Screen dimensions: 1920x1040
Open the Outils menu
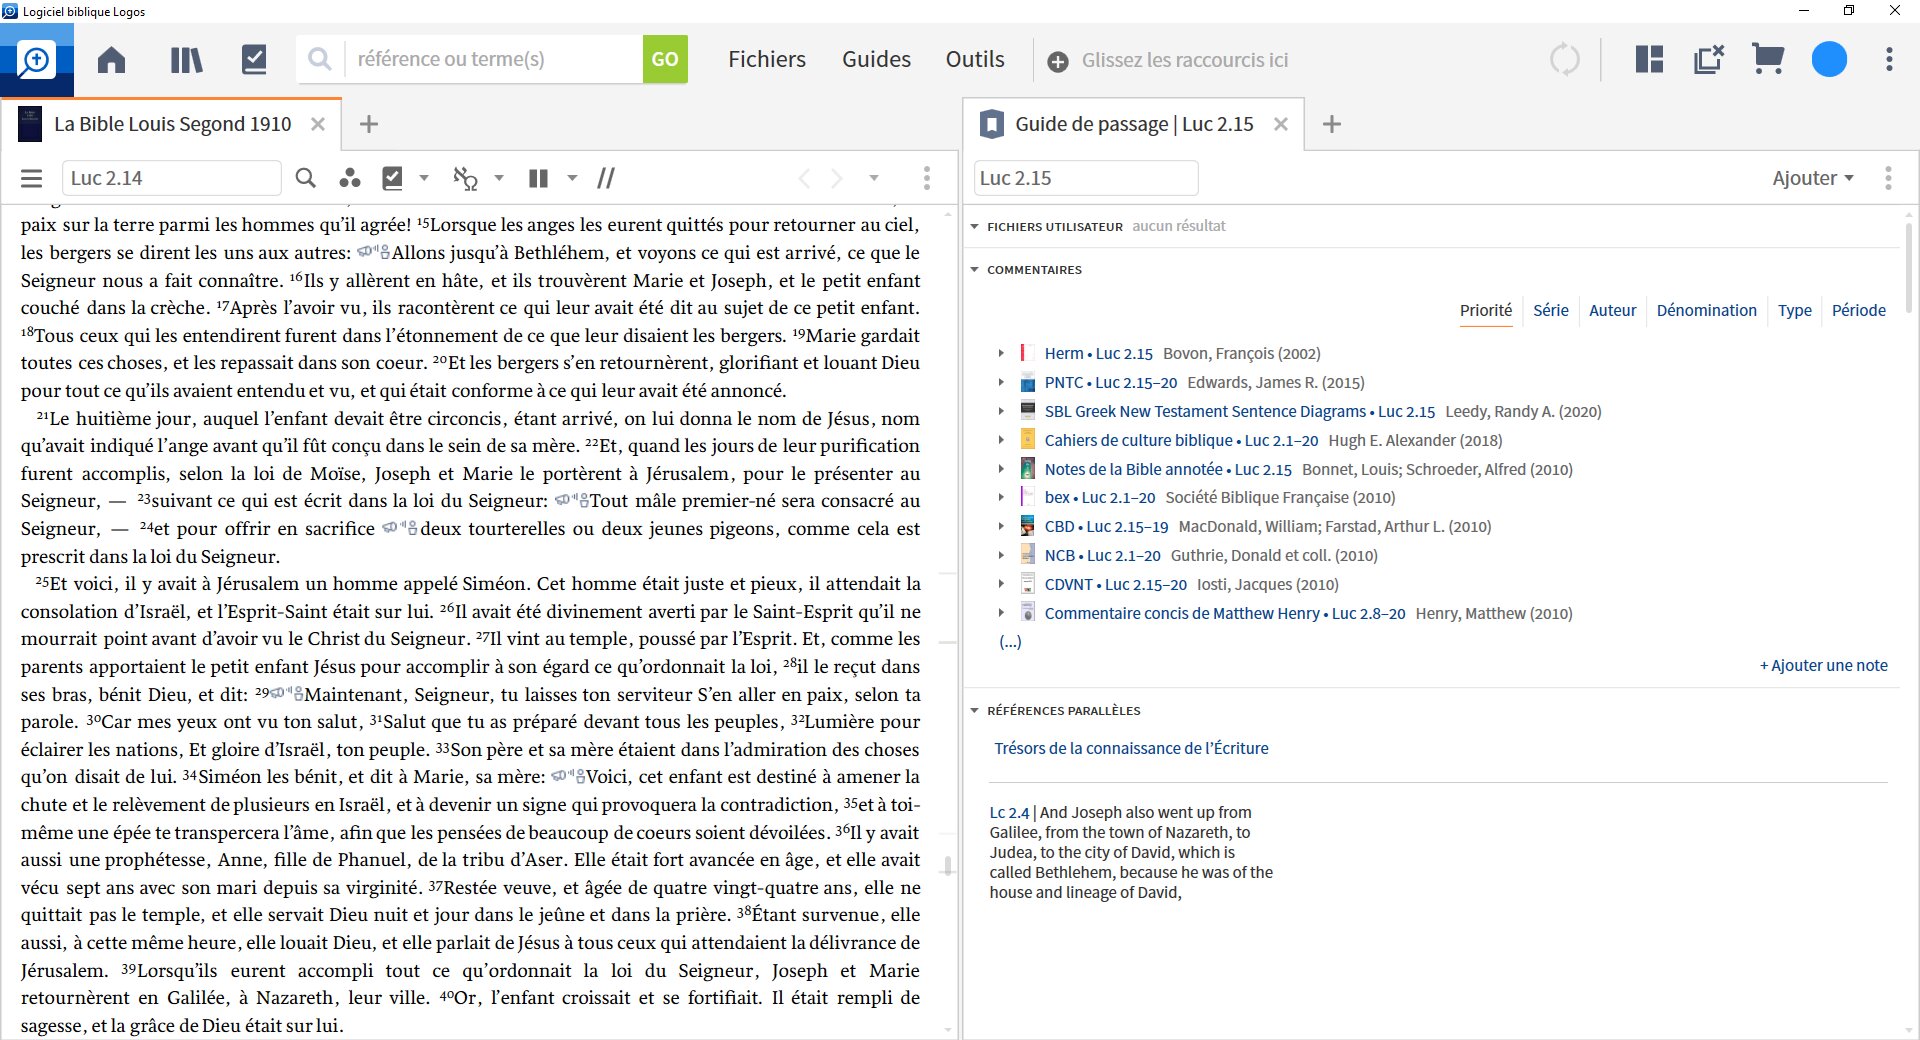pyautogui.click(x=975, y=59)
